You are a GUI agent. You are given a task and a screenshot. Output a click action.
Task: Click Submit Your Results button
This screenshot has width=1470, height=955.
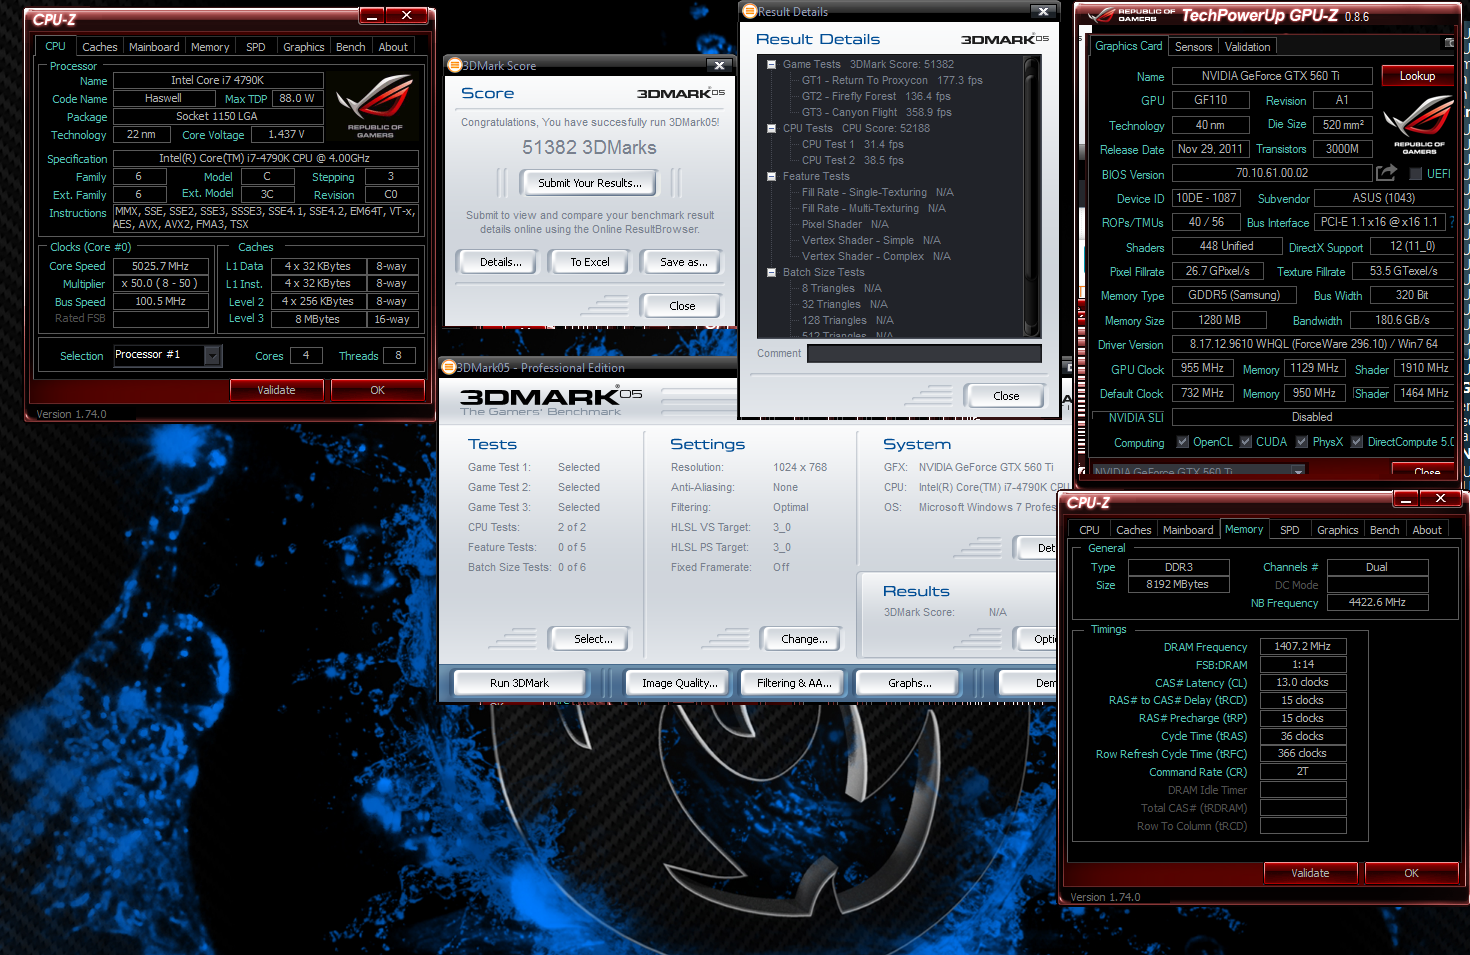590,183
